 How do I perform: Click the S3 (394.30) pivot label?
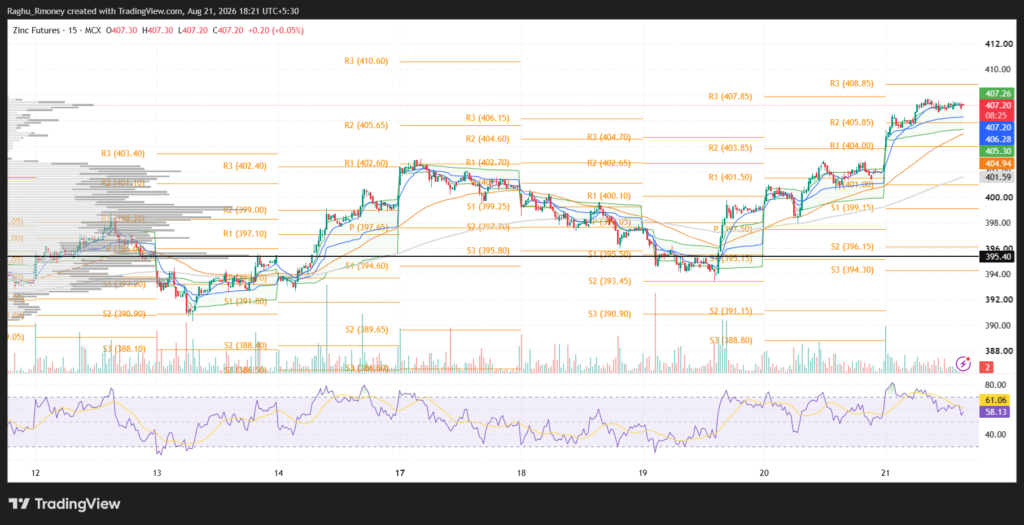(852, 270)
